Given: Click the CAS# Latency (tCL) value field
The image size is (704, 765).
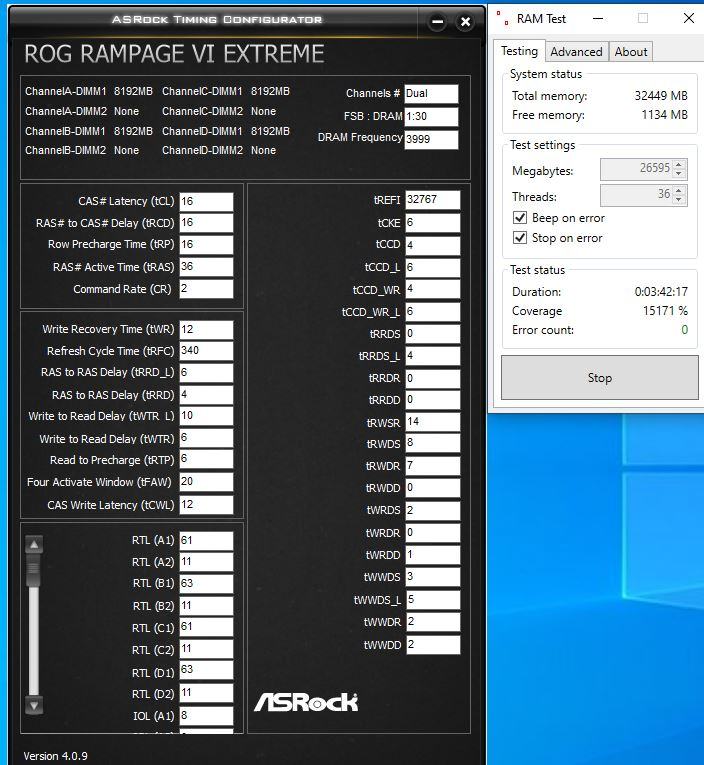Looking at the screenshot, I should coord(206,201).
